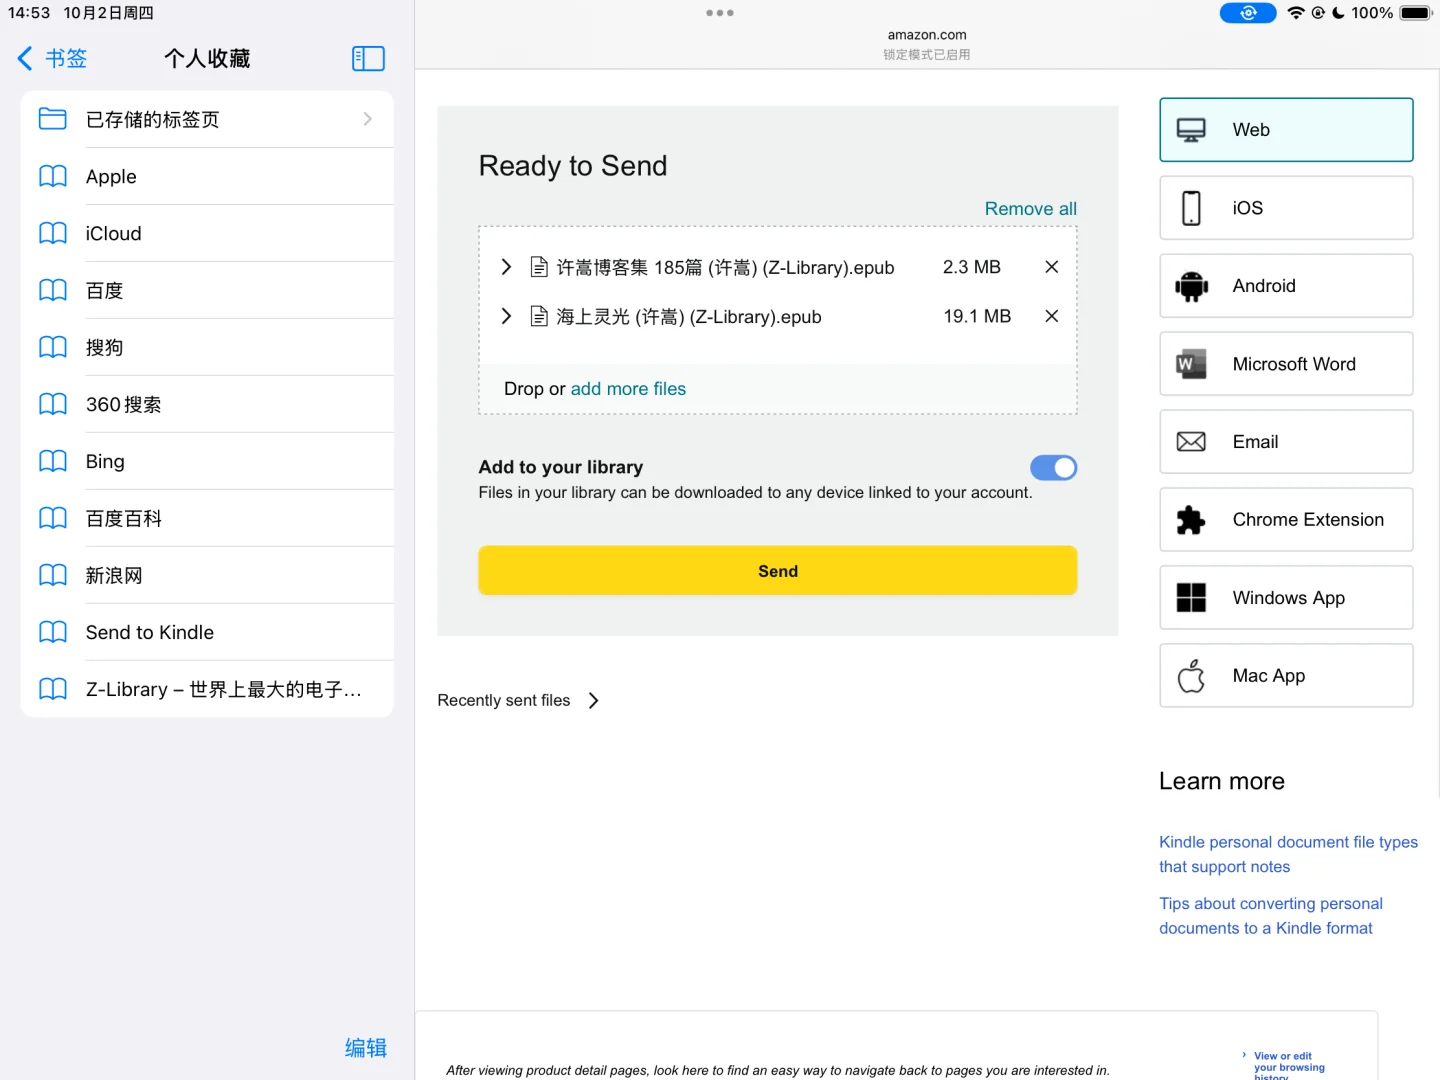1440x1080 pixels.
Task: Open the Bing bookmark icon
Action: [x=52, y=461]
